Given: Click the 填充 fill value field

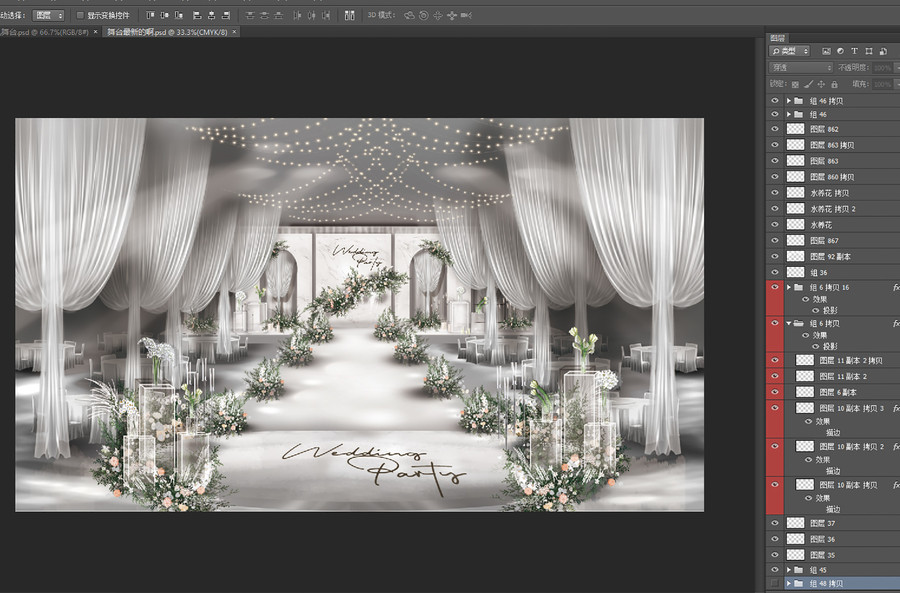Looking at the screenshot, I should coord(882,84).
